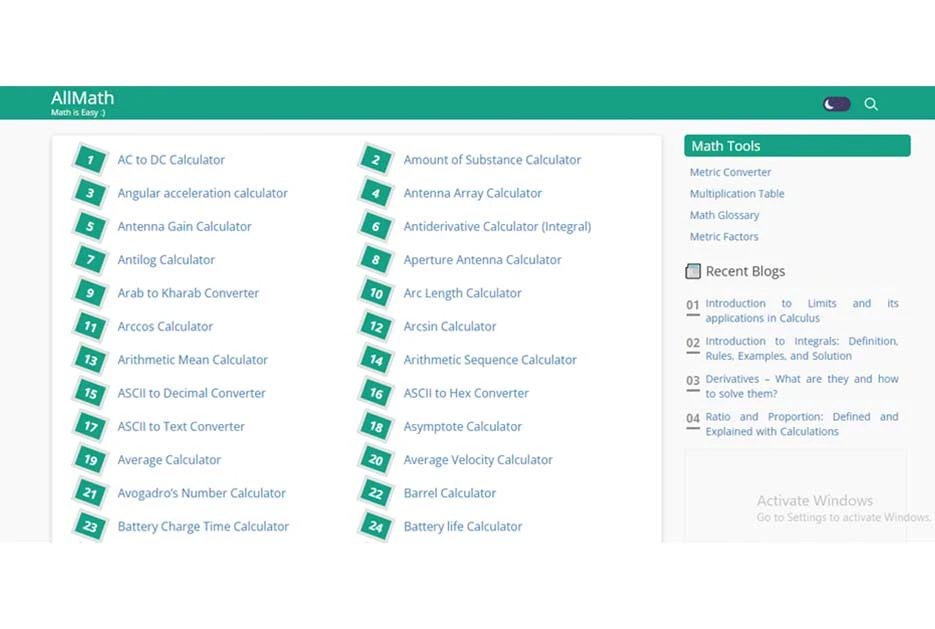Screen dimensions: 935x629
Task: Click the number 1 badge icon
Action: click(x=90, y=160)
